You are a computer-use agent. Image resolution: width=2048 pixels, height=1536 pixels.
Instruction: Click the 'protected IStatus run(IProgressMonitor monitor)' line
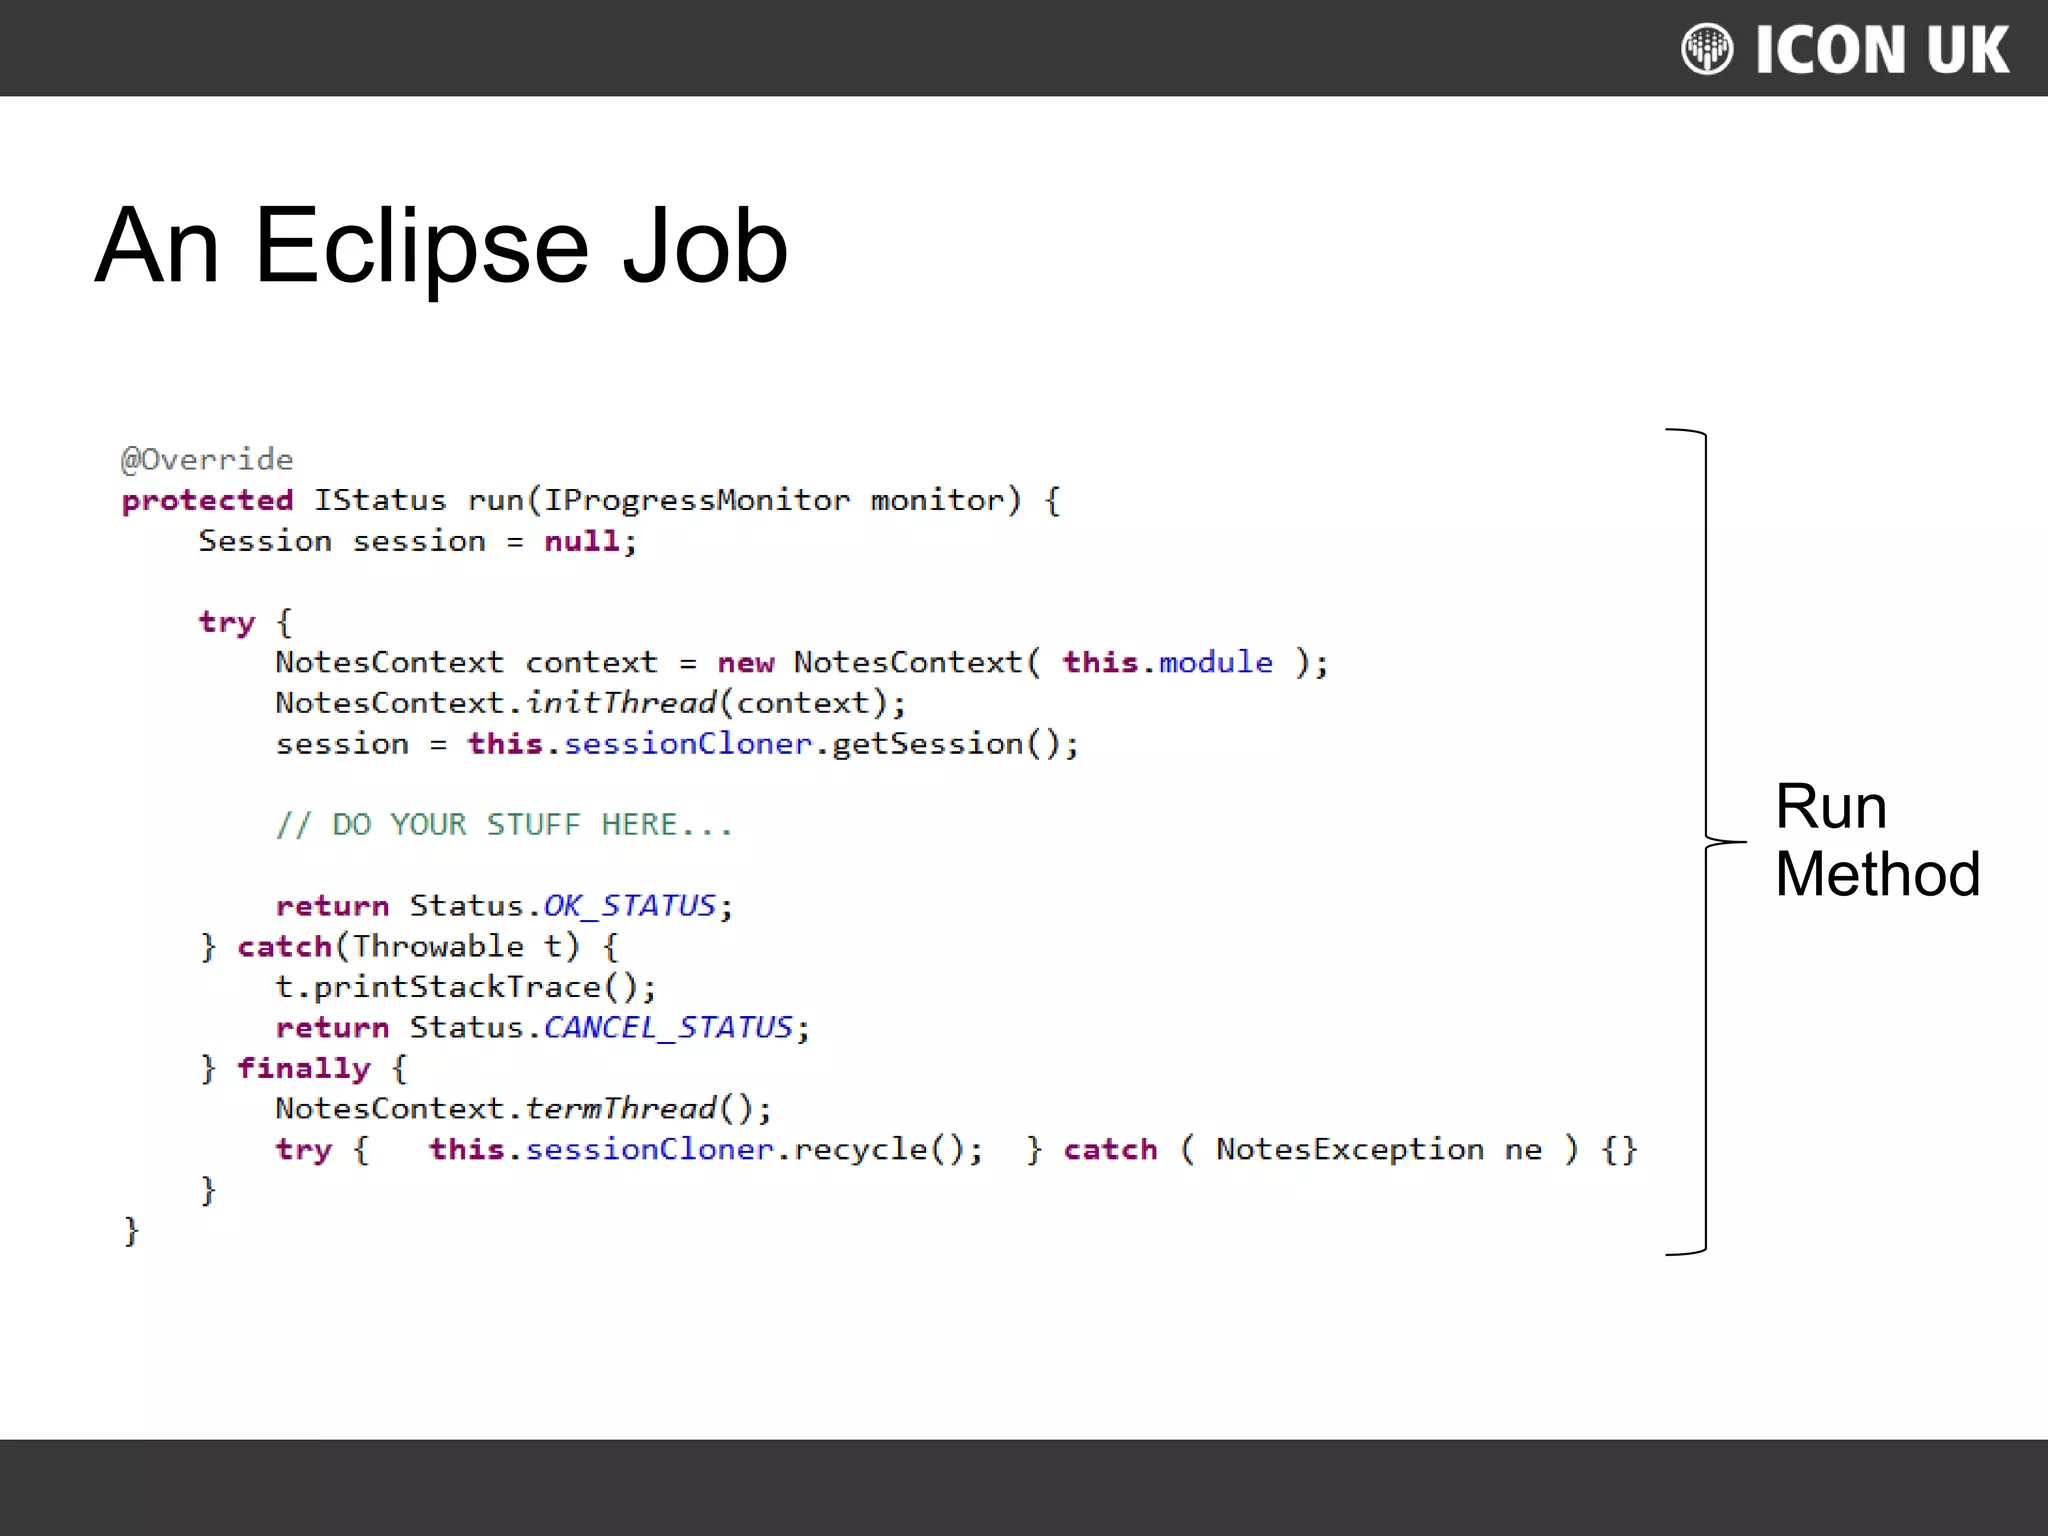591,500
